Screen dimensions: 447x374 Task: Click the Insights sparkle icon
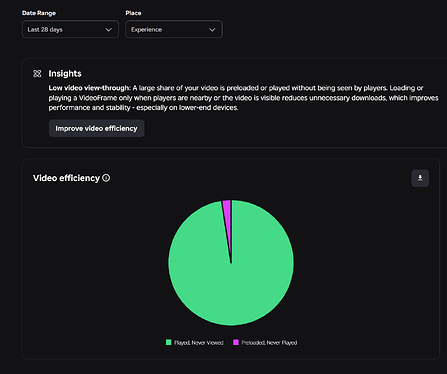pos(37,74)
